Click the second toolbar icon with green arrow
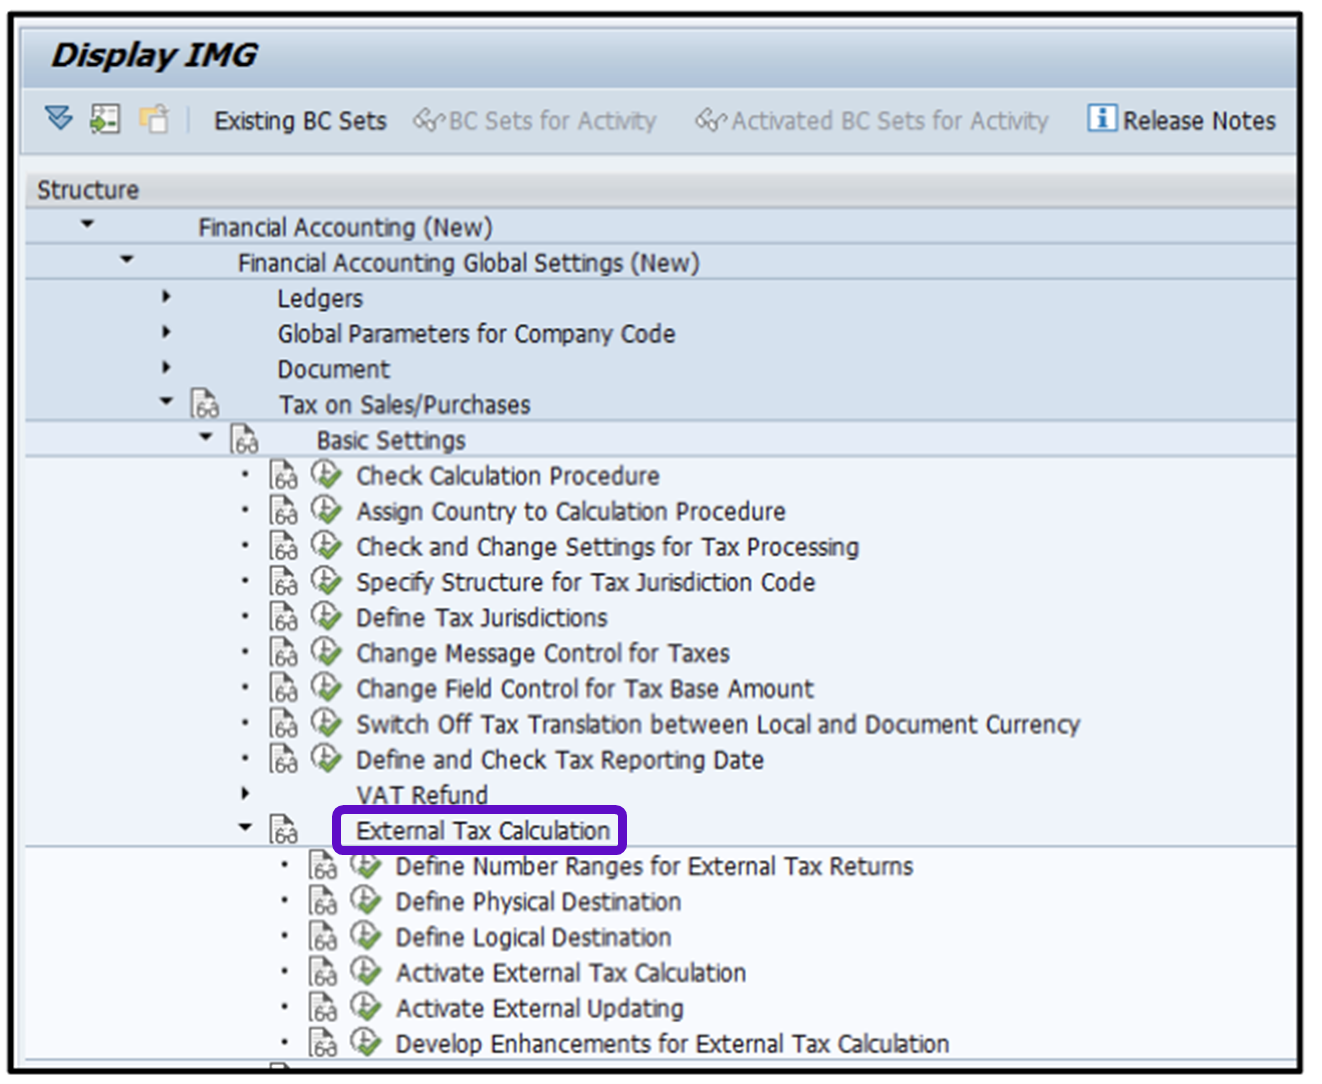The height and width of the screenshot is (1084, 1322). coord(105,119)
